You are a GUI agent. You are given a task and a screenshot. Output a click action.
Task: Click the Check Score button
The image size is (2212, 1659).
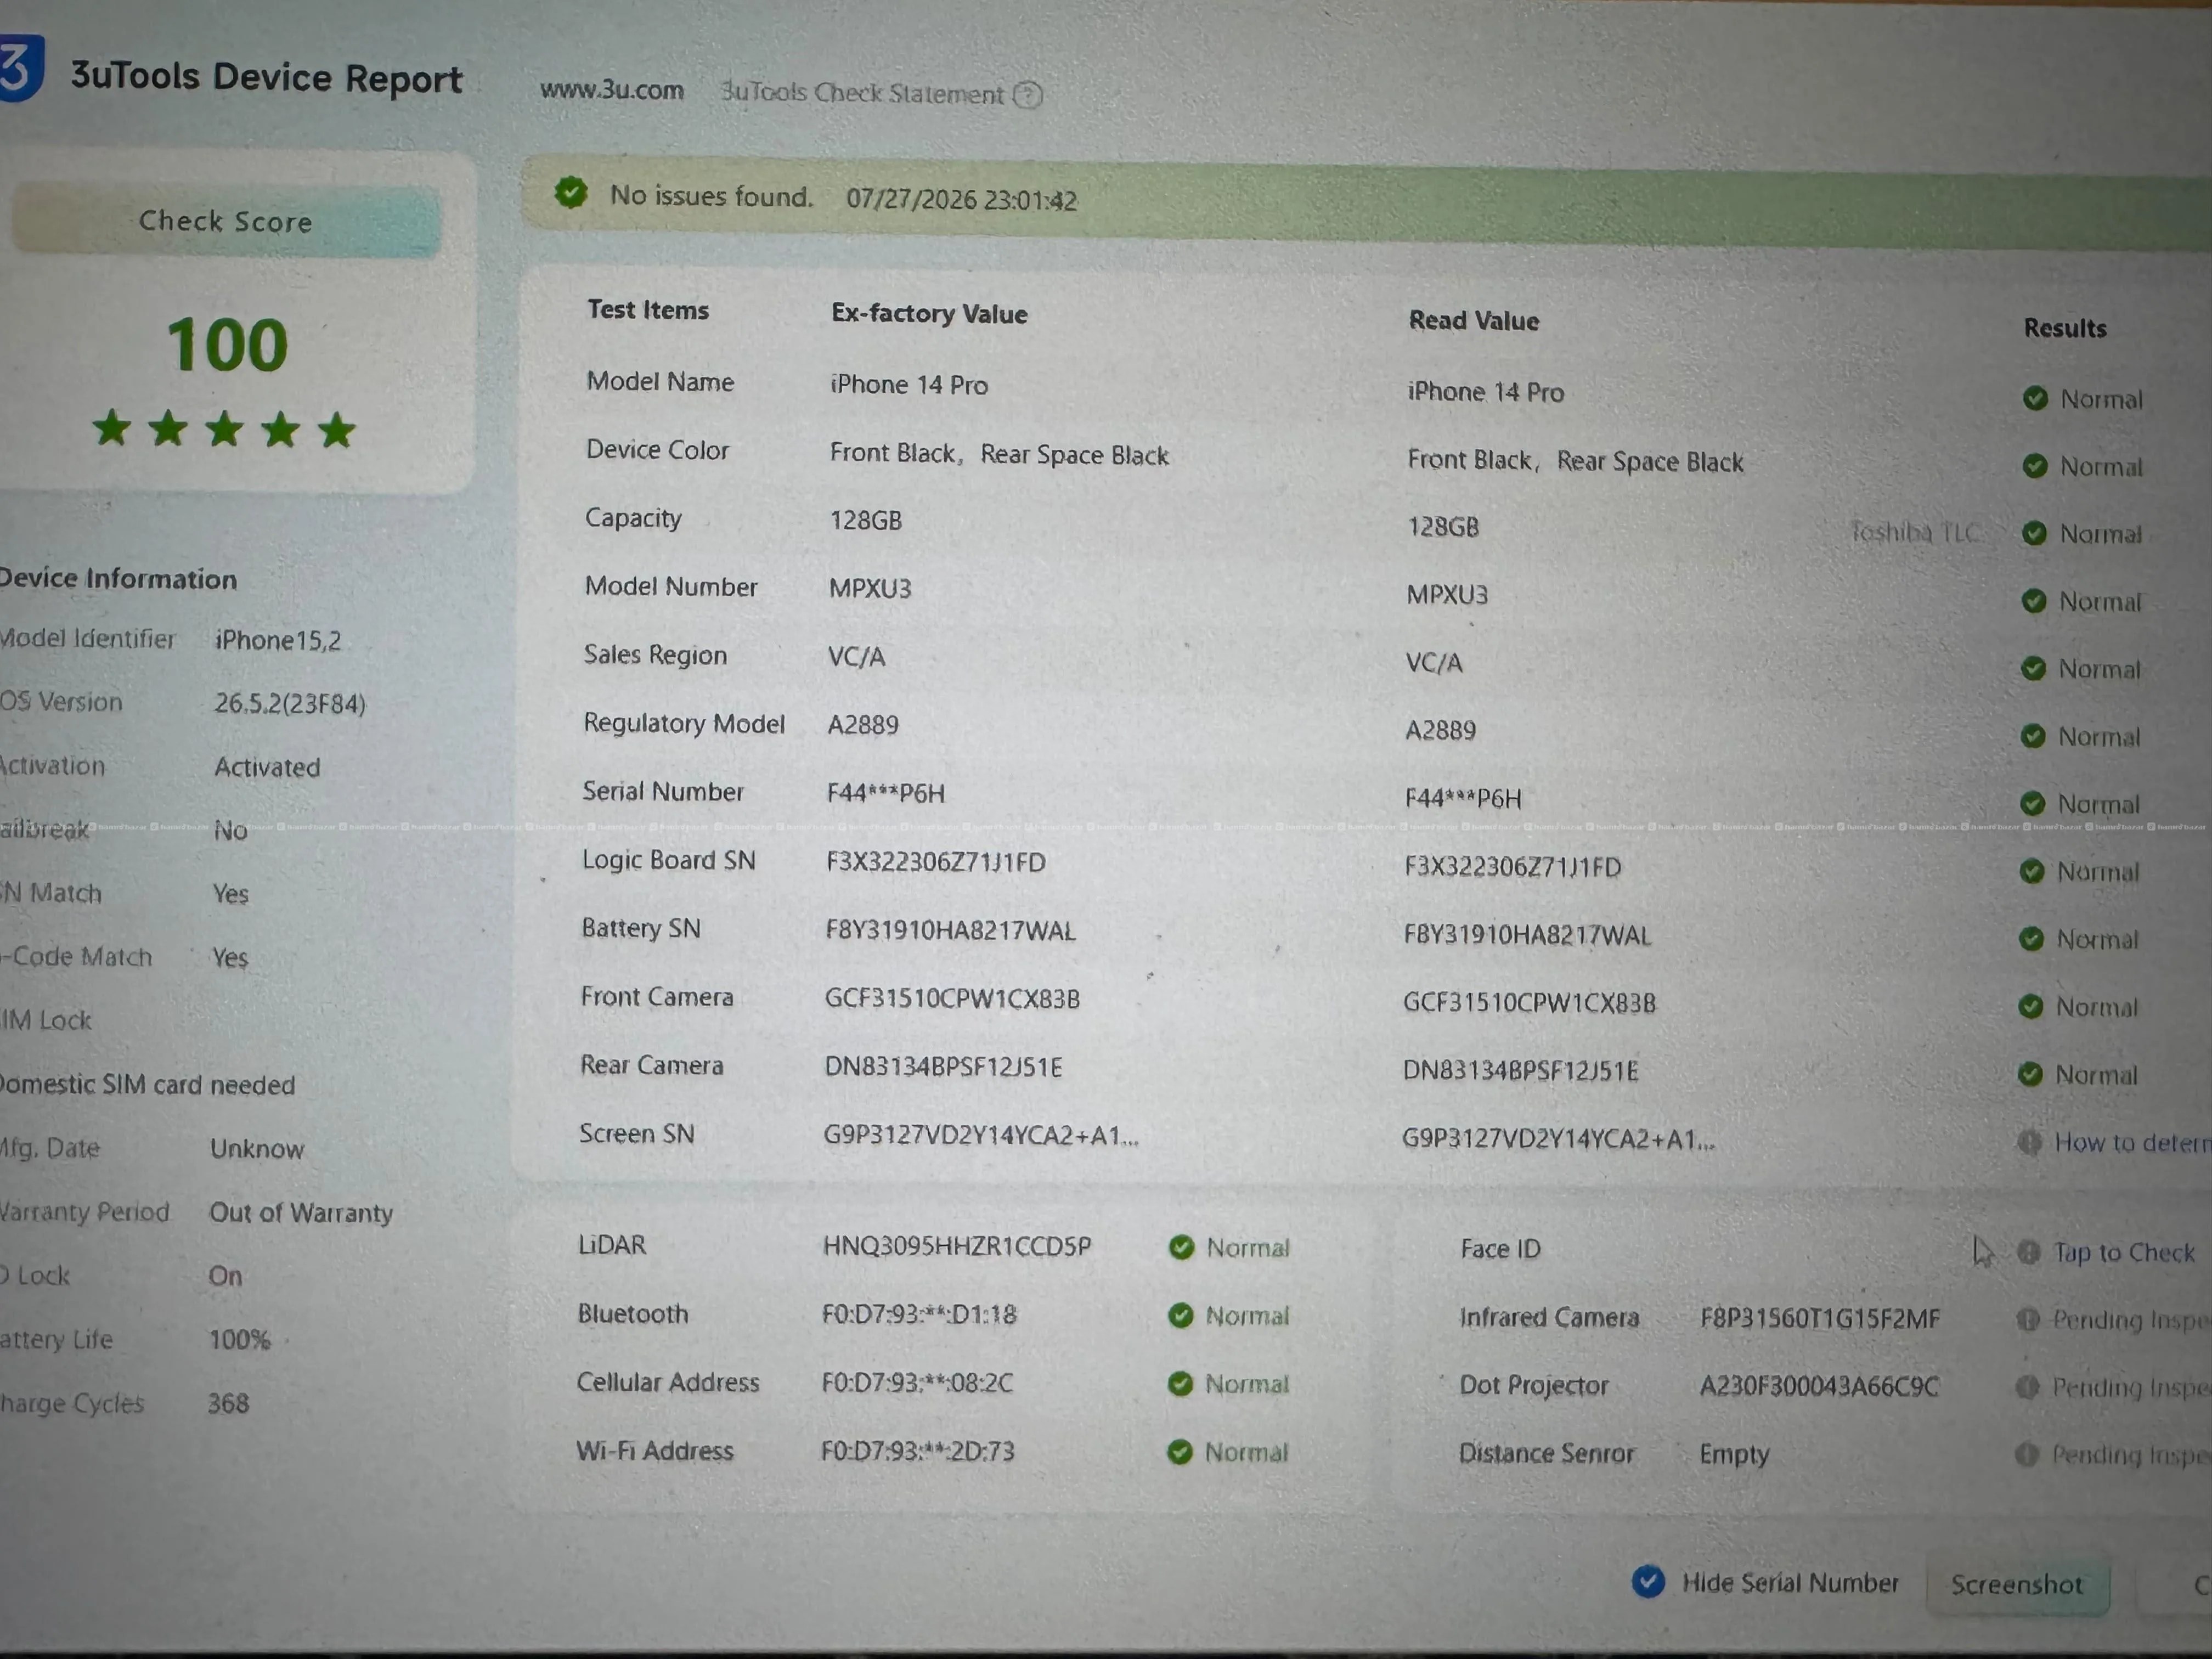(x=226, y=221)
